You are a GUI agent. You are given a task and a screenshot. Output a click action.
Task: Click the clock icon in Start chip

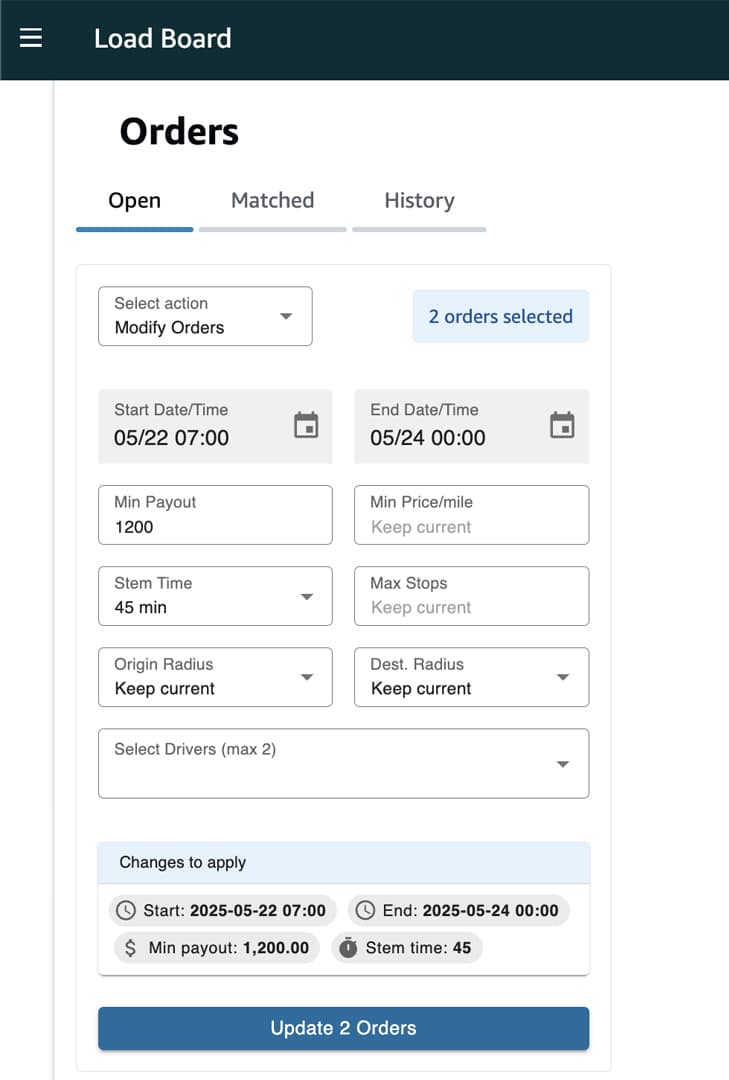tap(126, 910)
